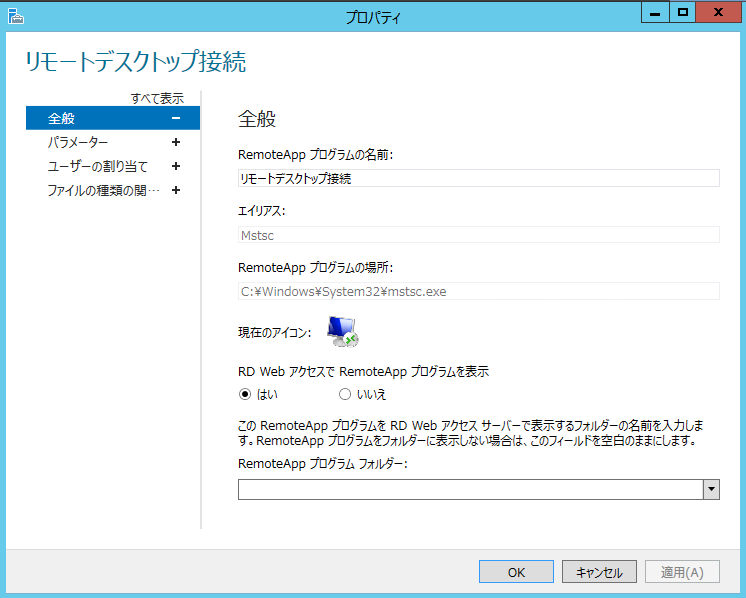Screen dimensions: 746x598
Task: Open the RemoteApp プログラム フォルダー dropdown arrow
Action: (x=711, y=490)
